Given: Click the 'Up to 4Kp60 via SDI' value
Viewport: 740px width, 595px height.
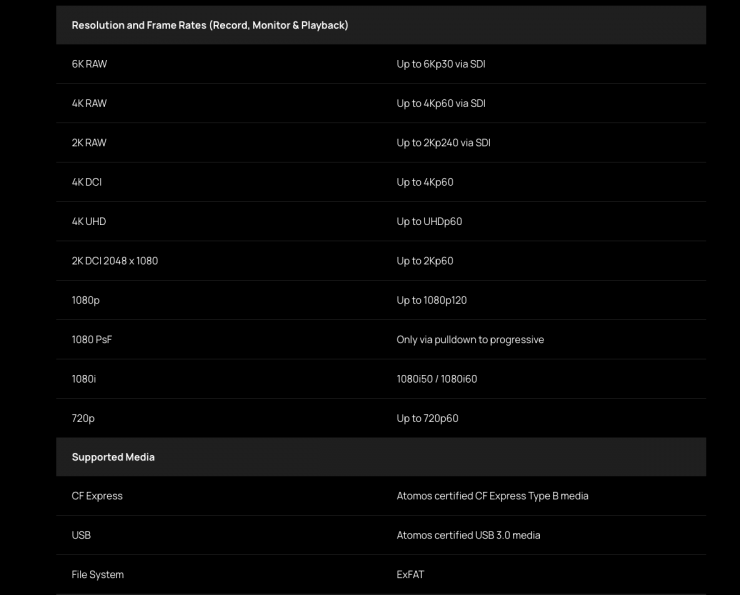Looking at the screenshot, I should [441, 103].
